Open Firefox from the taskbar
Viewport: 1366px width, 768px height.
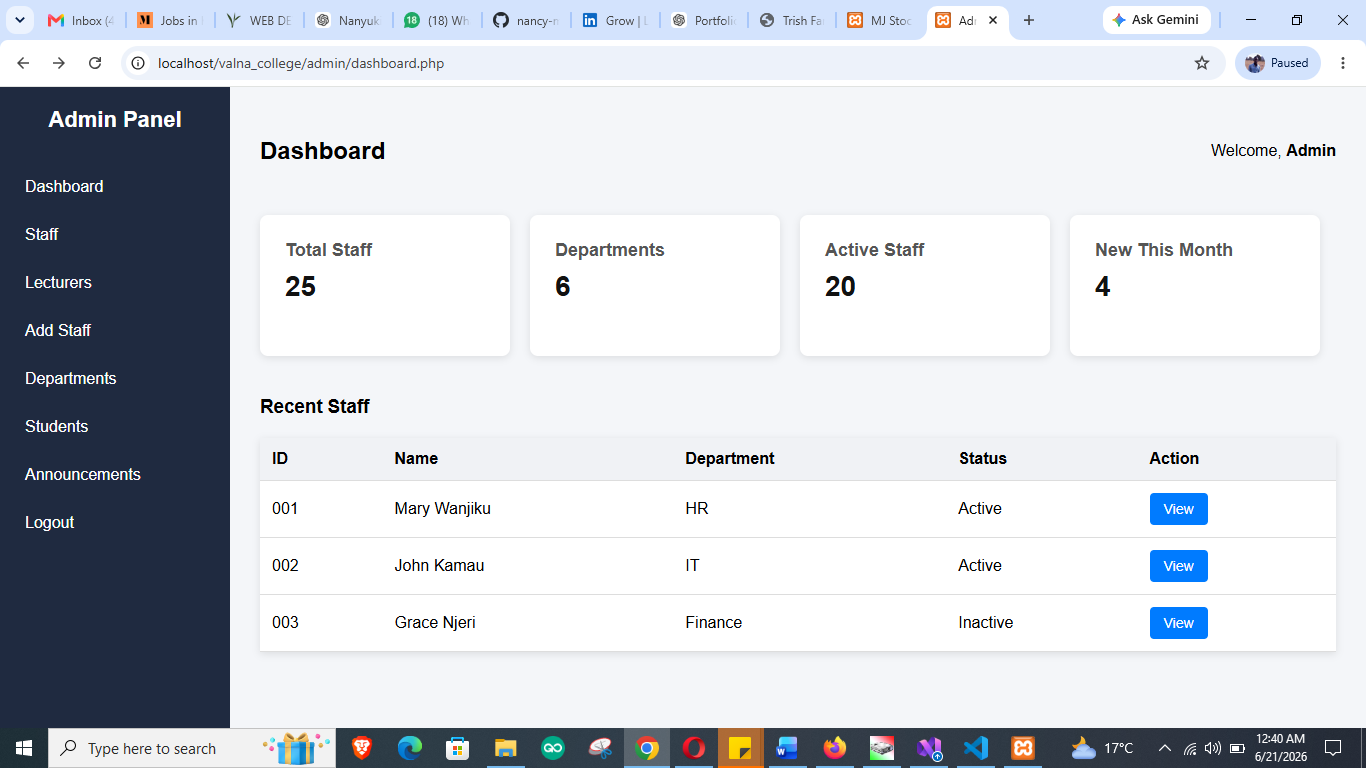coord(834,748)
